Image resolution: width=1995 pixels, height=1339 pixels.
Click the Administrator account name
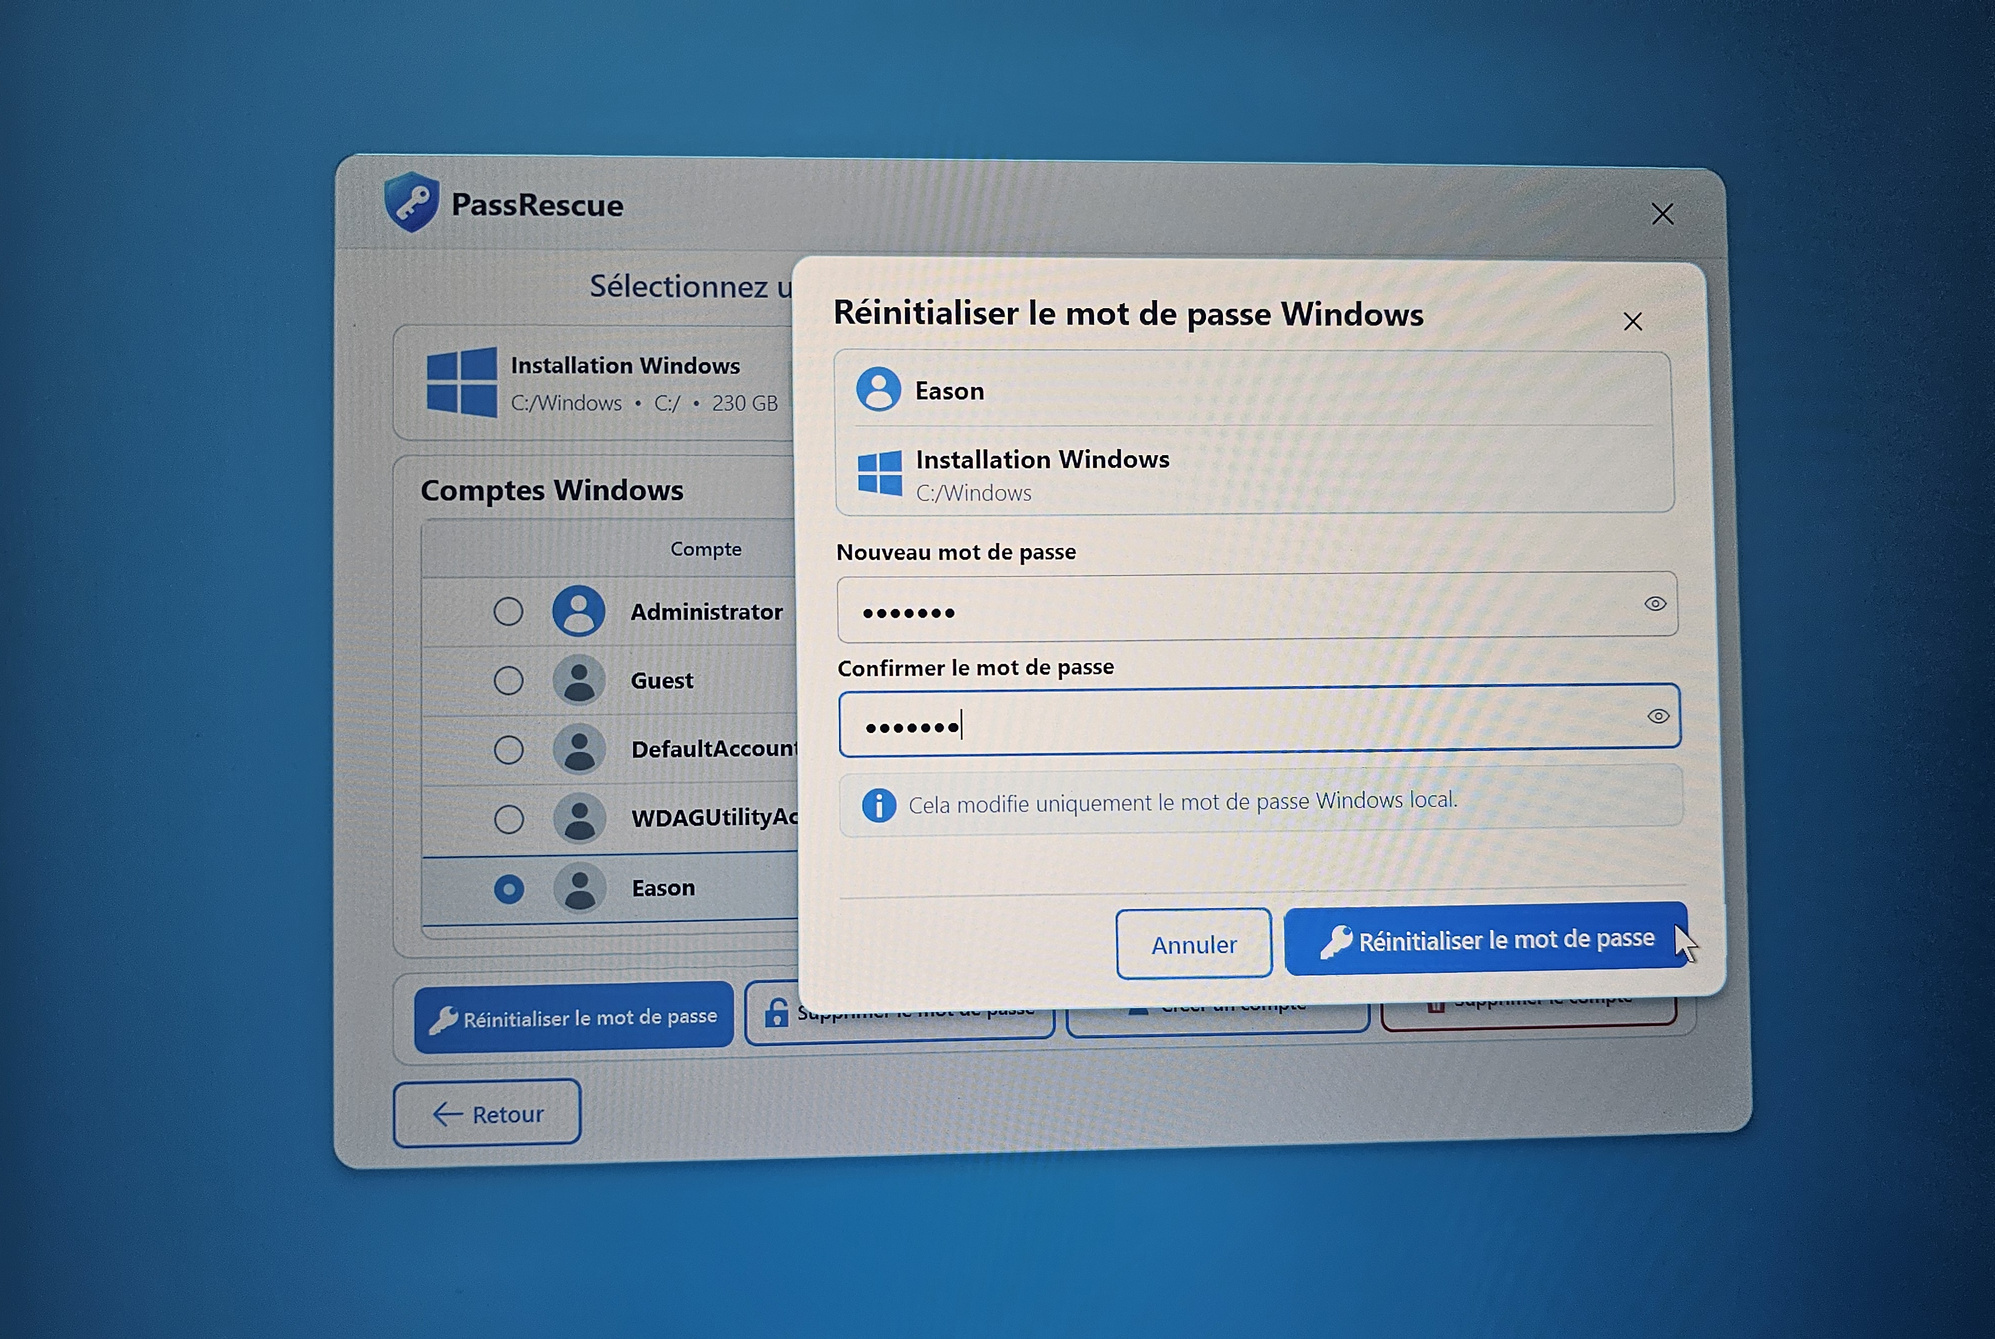coord(706,611)
